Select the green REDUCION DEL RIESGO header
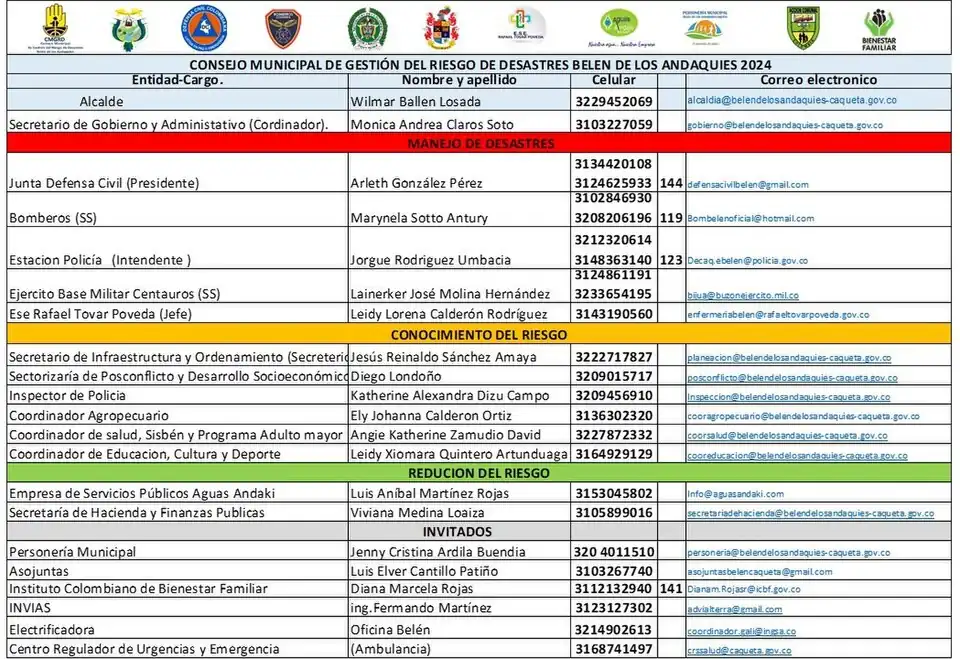 [480, 473]
